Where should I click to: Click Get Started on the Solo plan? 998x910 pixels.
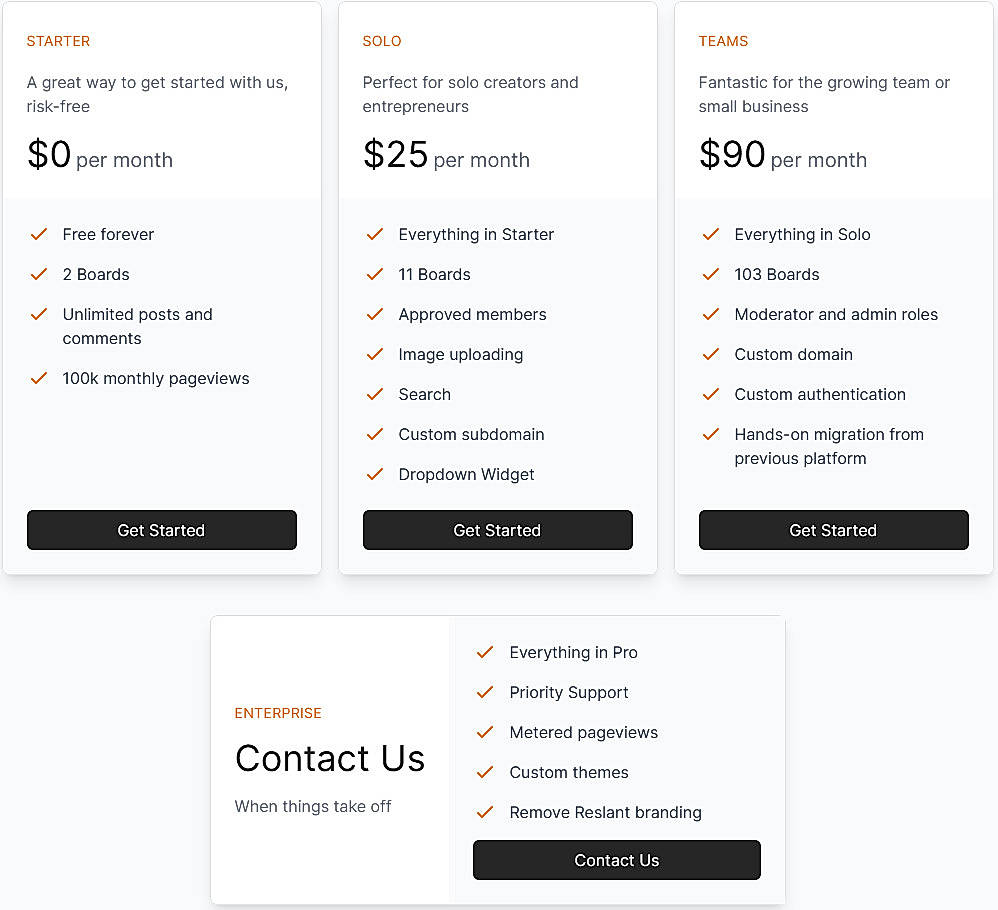497,530
